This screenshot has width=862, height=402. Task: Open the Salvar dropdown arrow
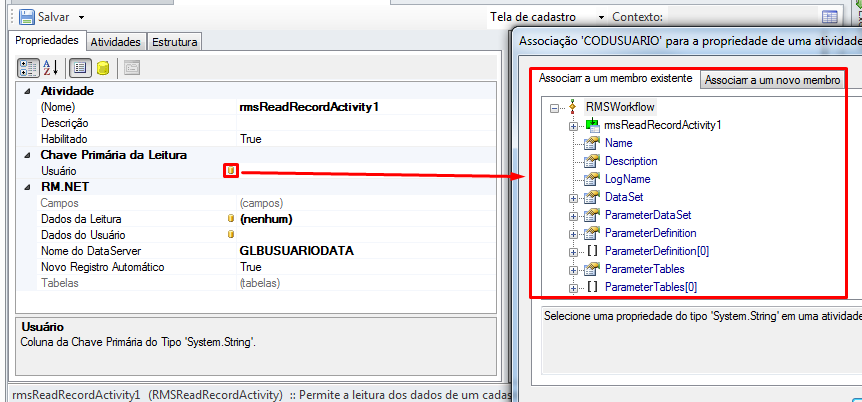click(81, 18)
